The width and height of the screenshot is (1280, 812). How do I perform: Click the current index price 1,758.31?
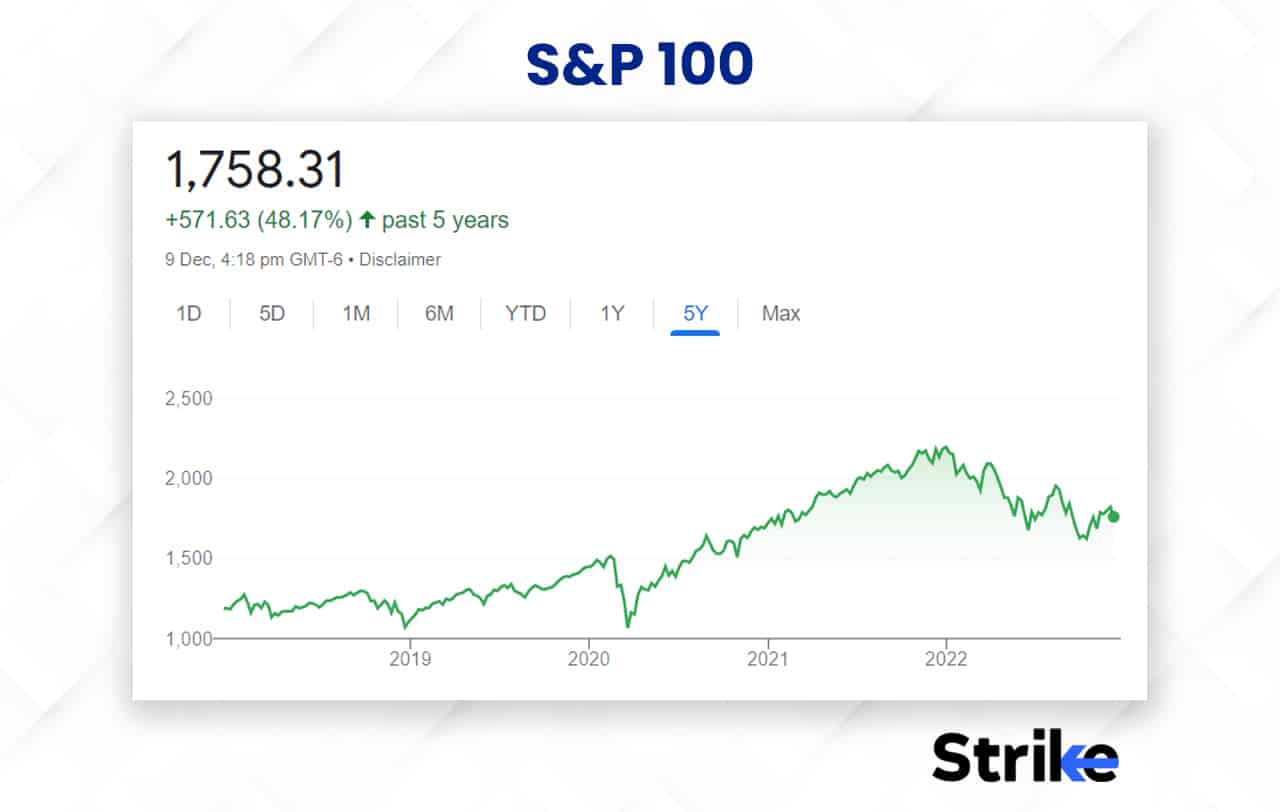coord(255,169)
